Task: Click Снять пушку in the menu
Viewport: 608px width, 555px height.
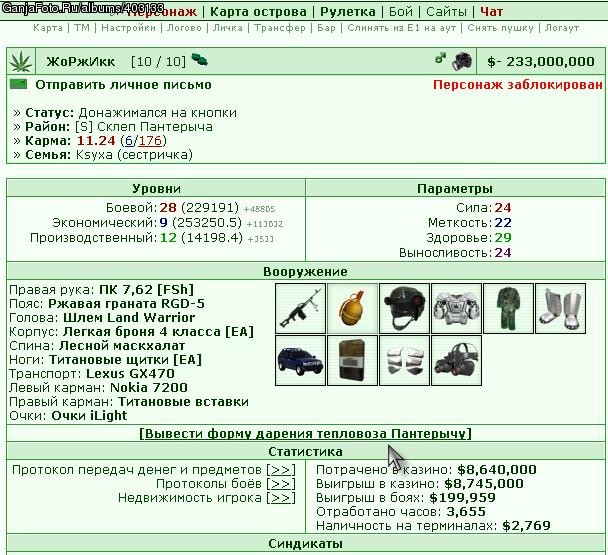Action: (501, 28)
